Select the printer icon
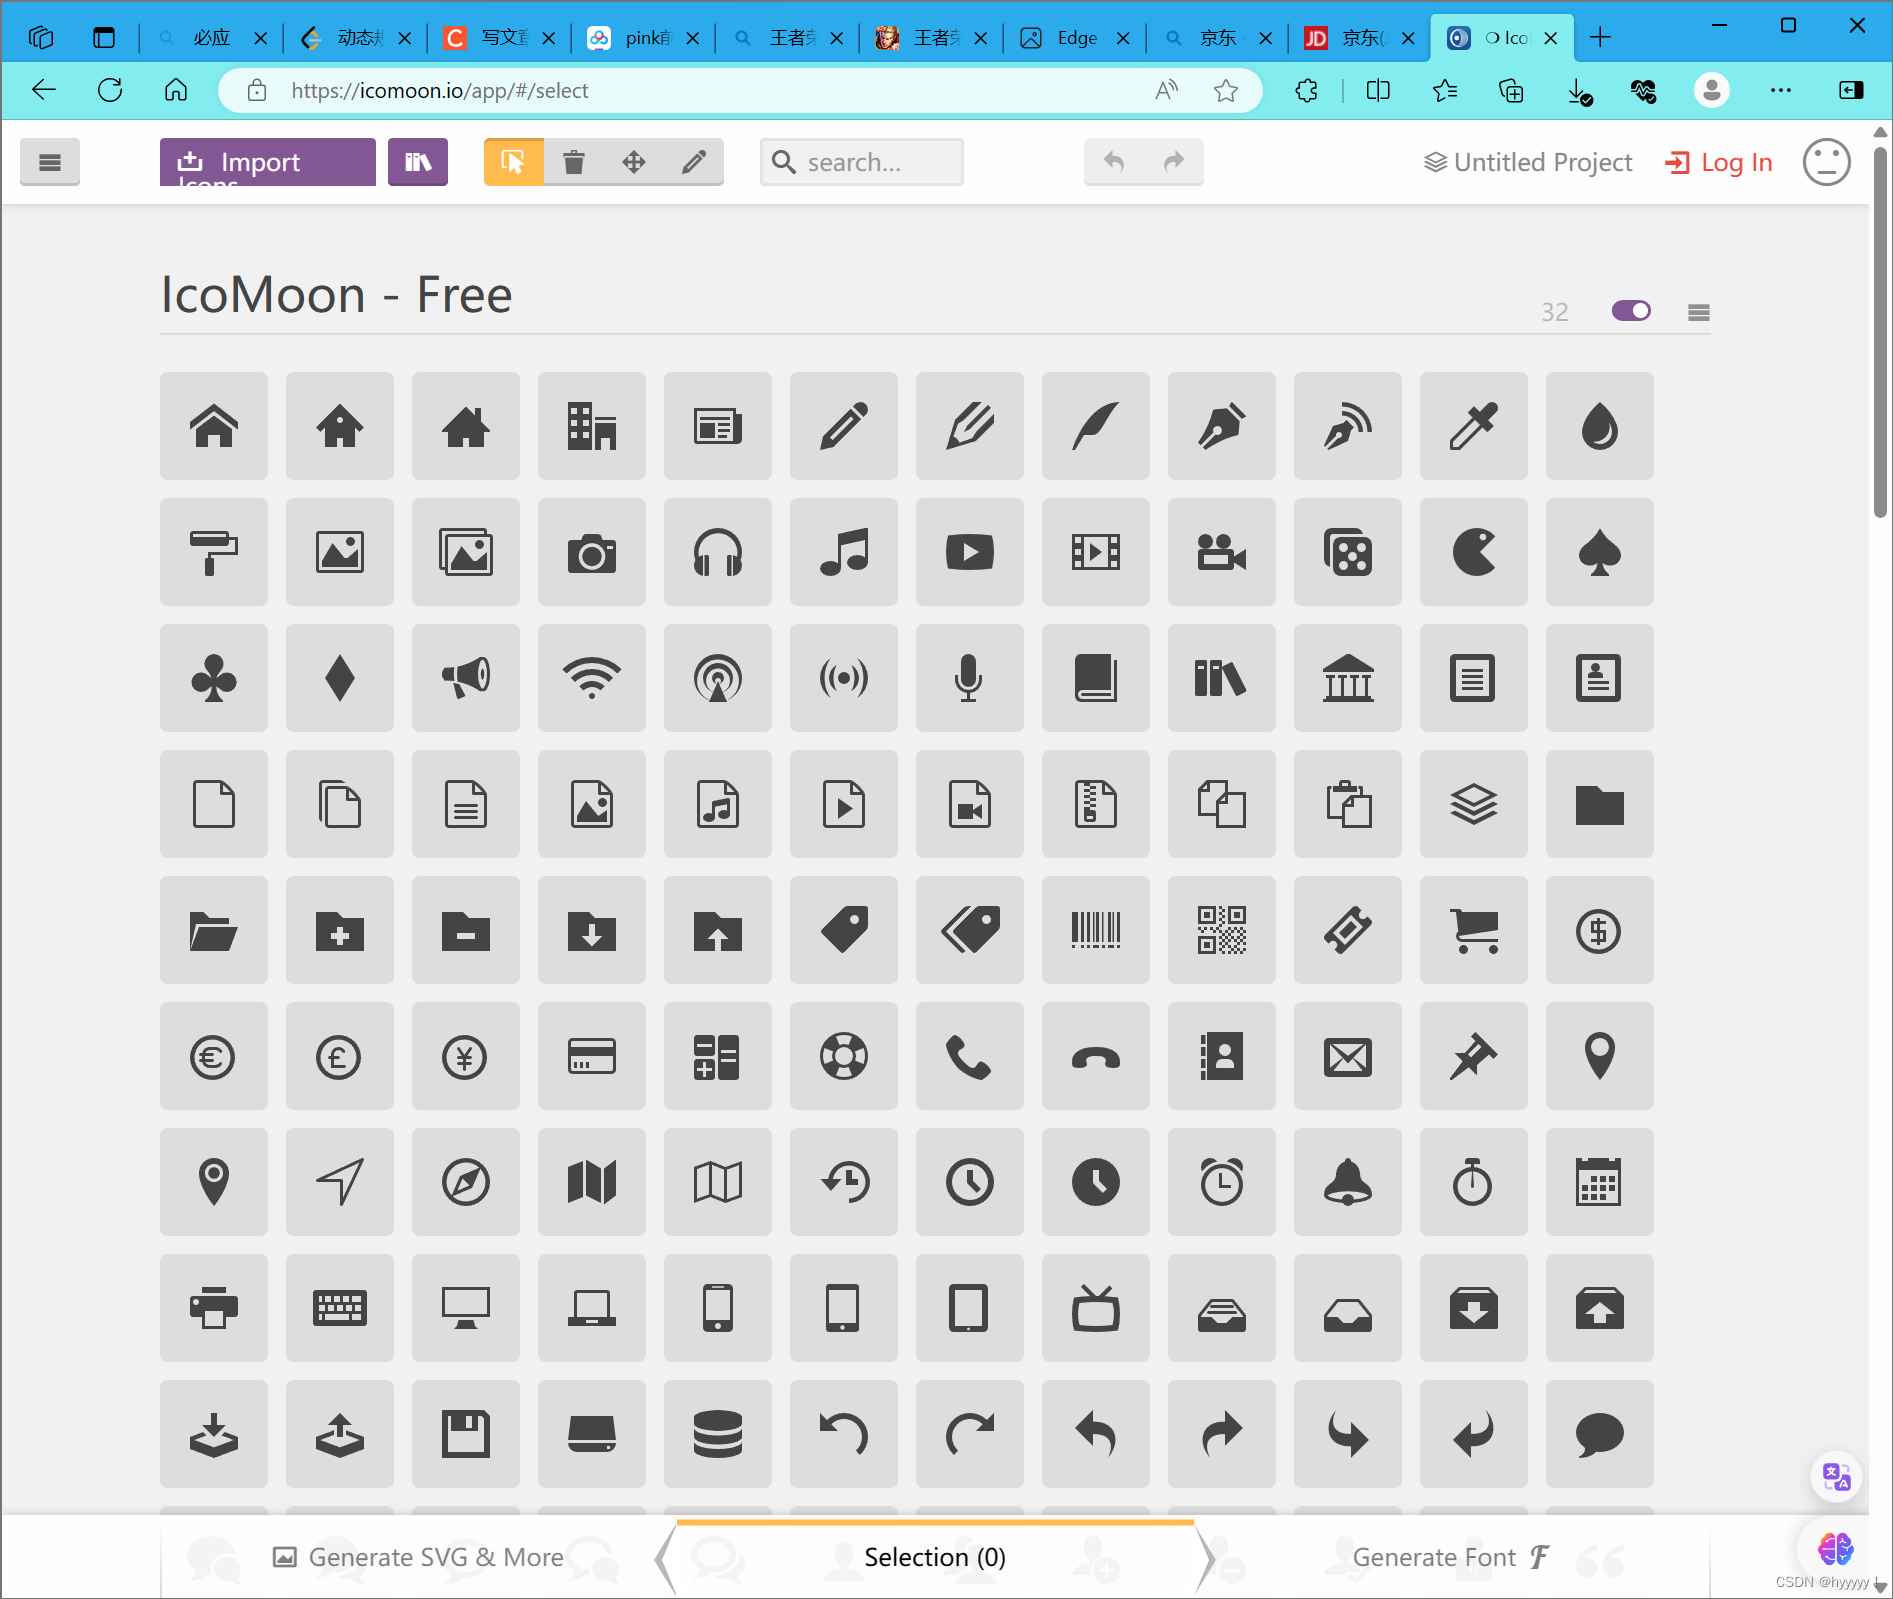Viewport: 1893px width, 1599px height. click(214, 1308)
